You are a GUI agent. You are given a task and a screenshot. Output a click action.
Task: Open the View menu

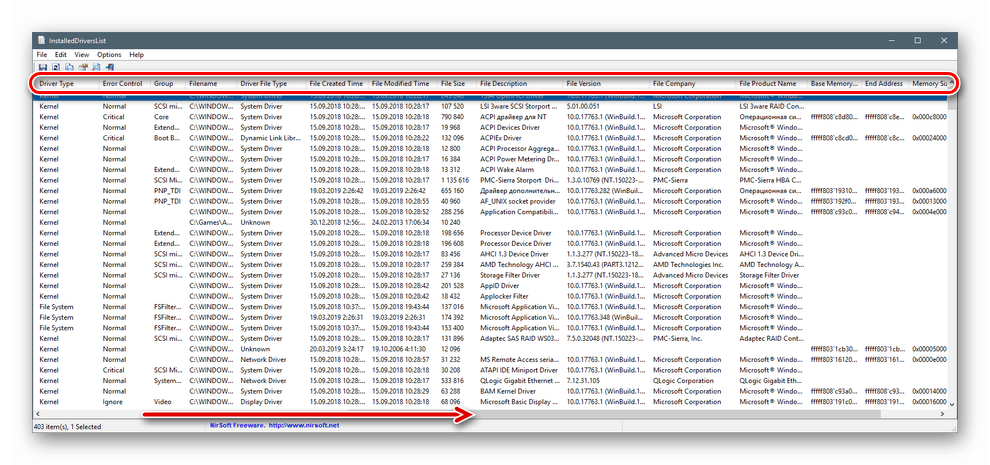click(x=81, y=55)
